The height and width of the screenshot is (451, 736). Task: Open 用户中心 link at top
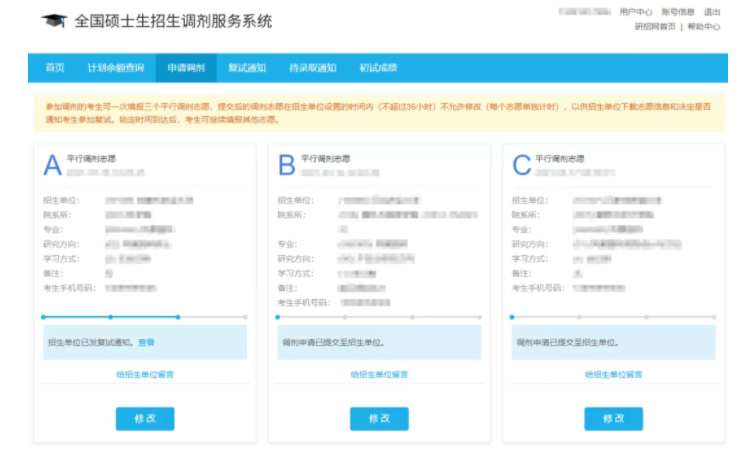636,12
